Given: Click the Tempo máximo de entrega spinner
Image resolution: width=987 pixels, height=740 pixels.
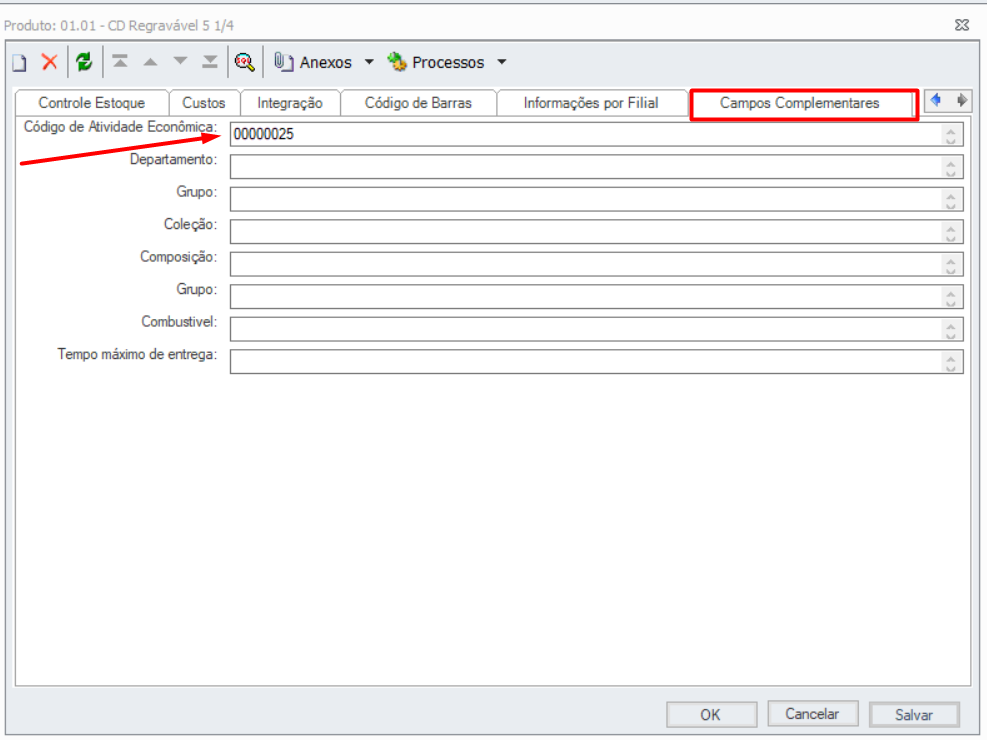Looking at the screenshot, I should (x=950, y=362).
